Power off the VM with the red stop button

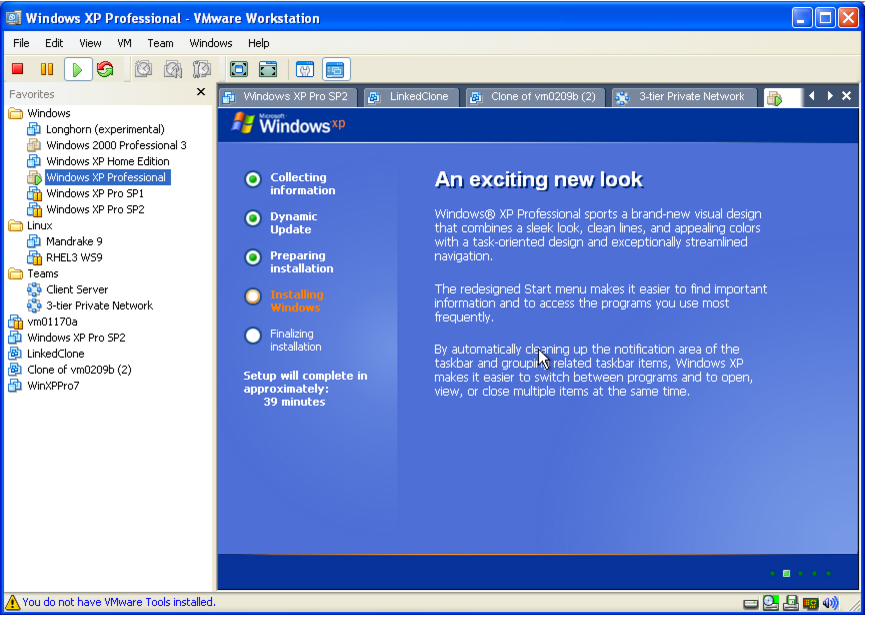[18, 69]
